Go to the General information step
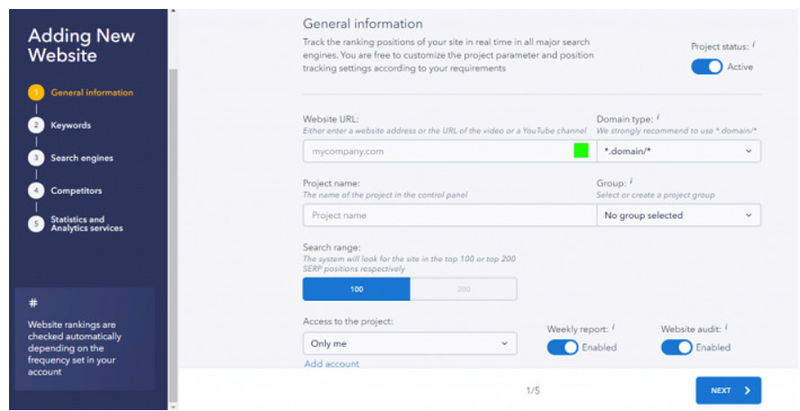The width and height of the screenshot is (800, 411). click(x=92, y=92)
